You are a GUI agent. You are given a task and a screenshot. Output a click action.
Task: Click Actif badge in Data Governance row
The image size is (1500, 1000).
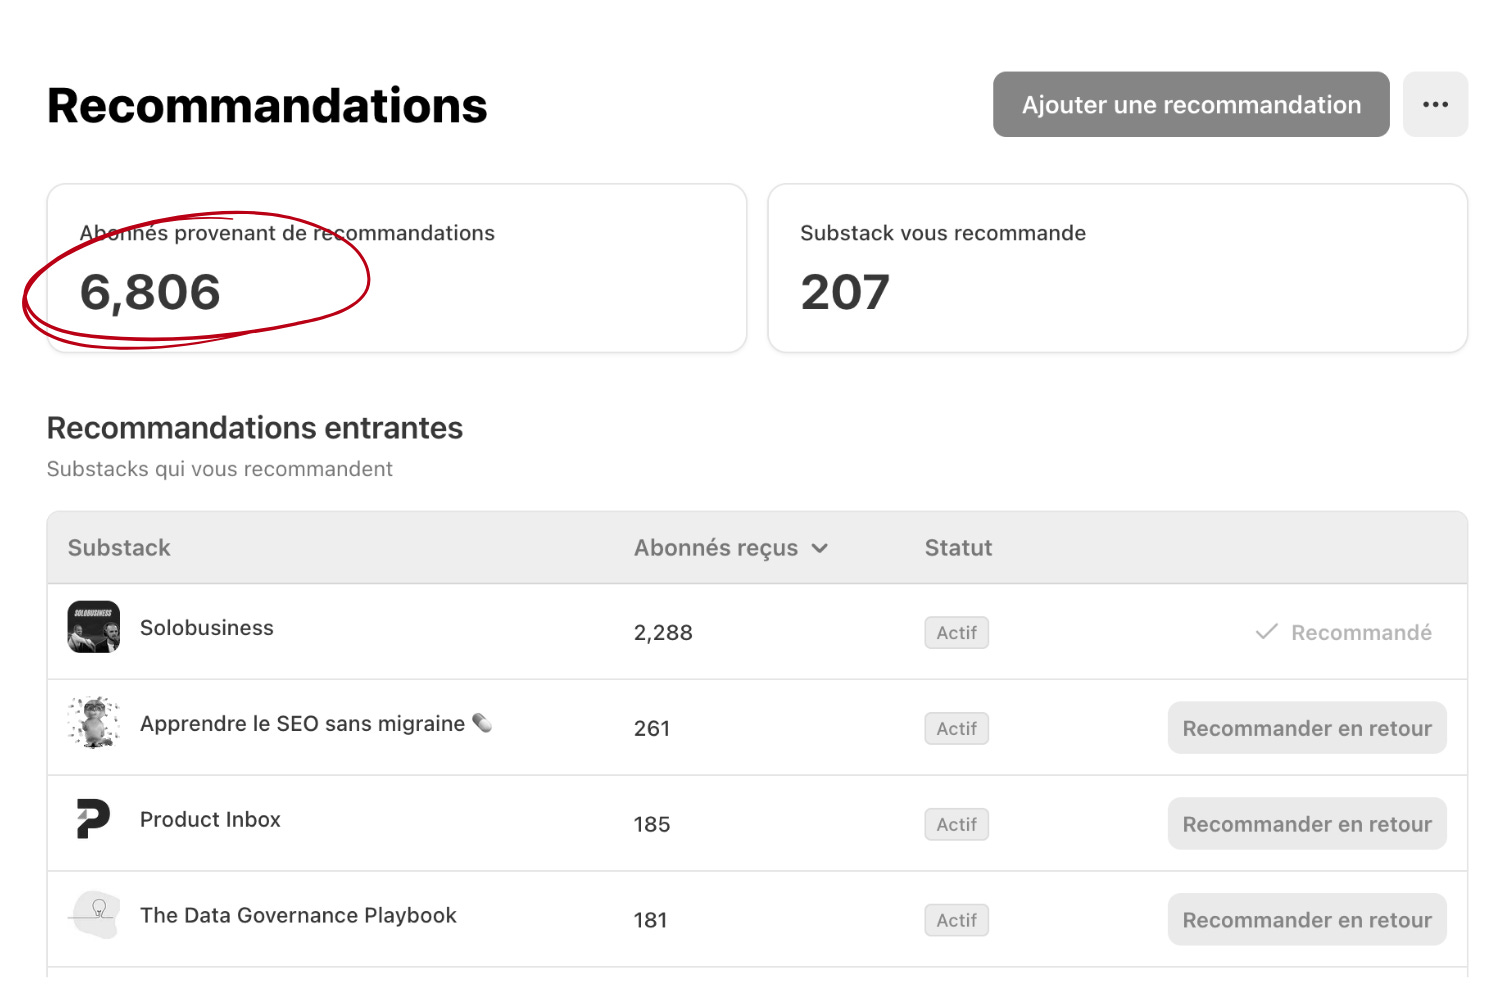(x=957, y=921)
